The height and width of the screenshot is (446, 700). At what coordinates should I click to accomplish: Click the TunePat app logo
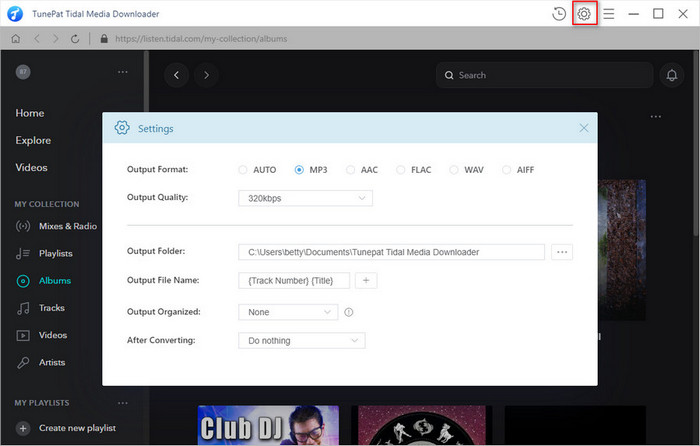pos(15,14)
